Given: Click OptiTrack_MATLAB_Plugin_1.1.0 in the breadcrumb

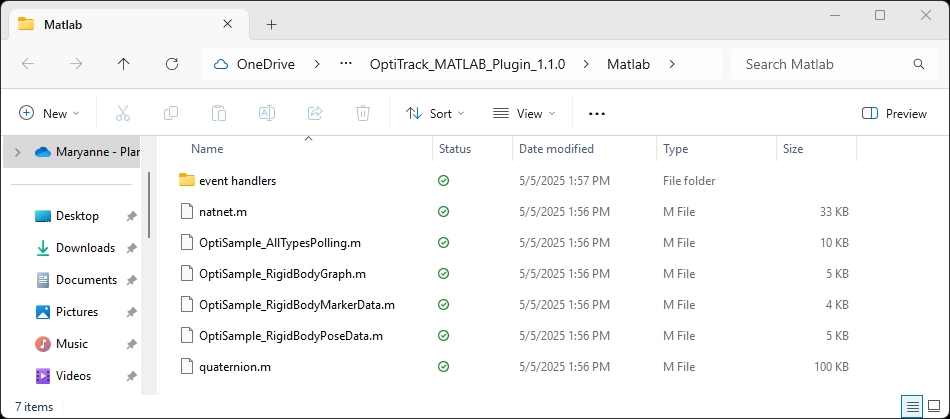Looking at the screenshot, I should (480, 64).
